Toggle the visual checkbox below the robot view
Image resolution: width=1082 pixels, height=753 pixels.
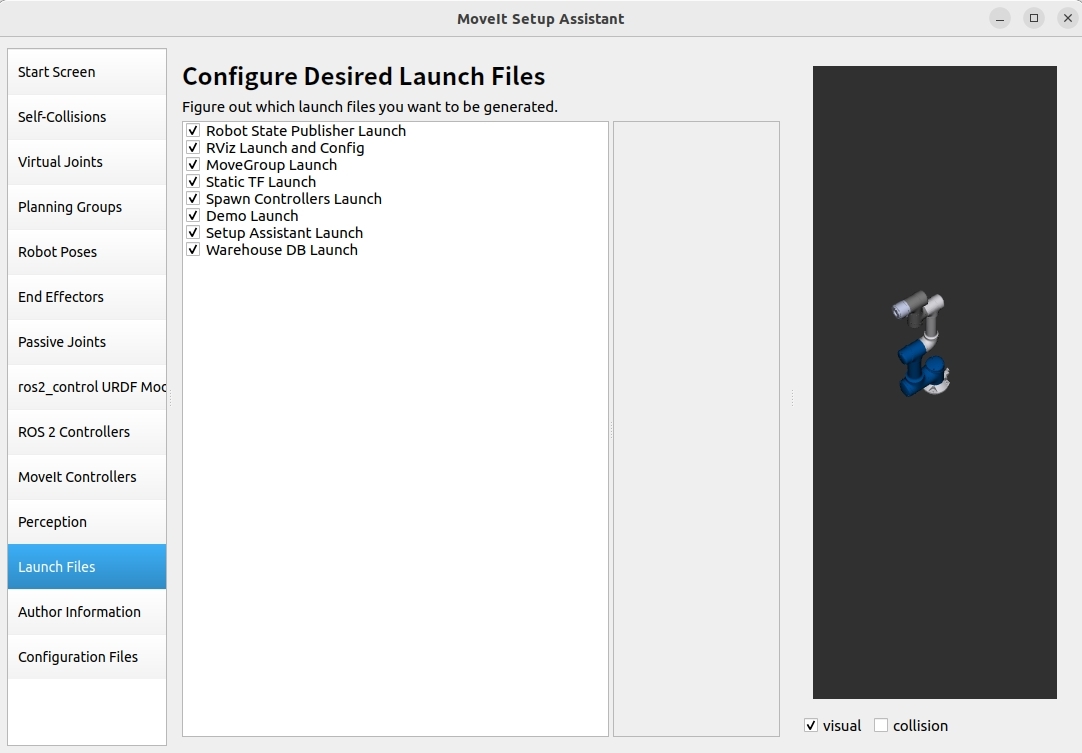point(811,725)
